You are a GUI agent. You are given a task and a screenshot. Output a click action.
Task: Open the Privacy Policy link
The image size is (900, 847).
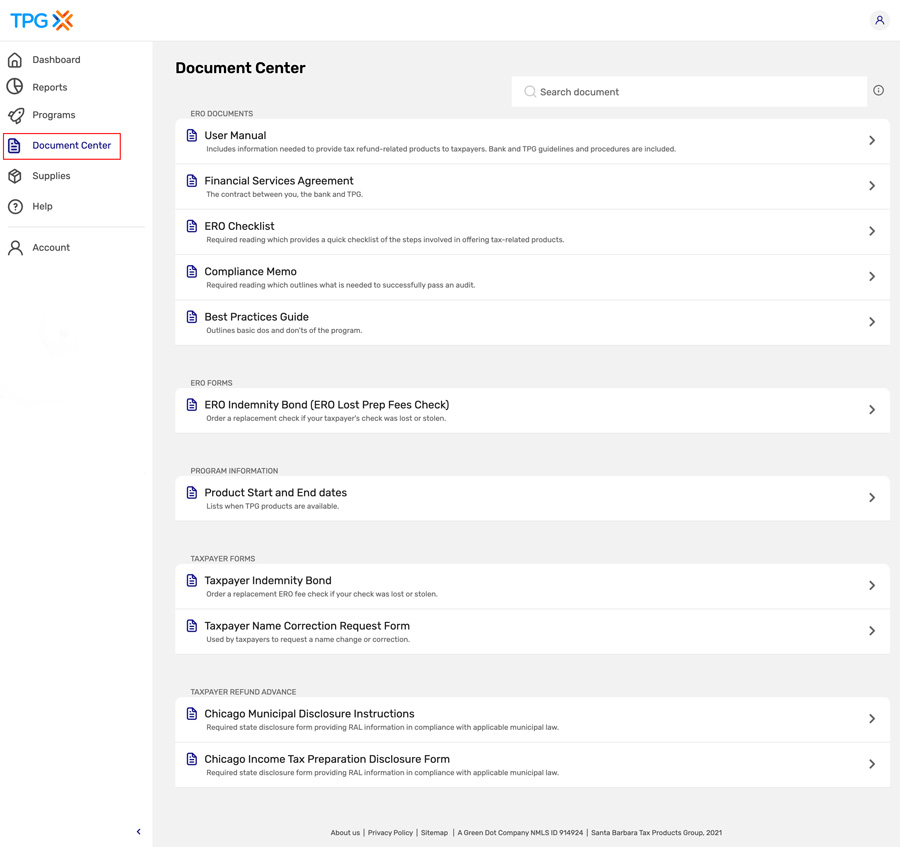[x=390, y=832]
